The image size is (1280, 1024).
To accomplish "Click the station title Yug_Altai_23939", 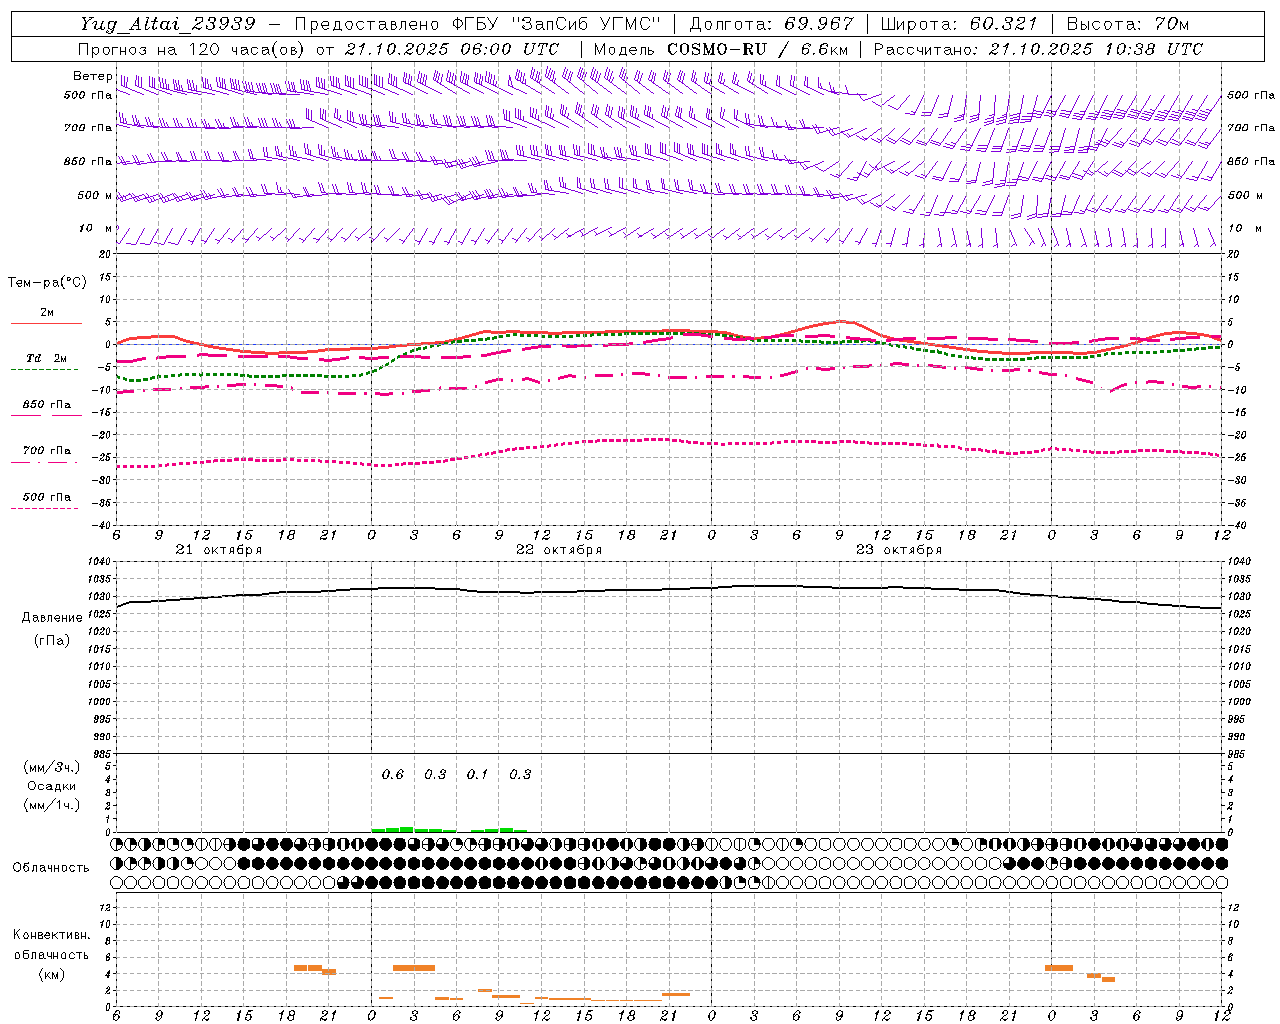I will [167, 24].
